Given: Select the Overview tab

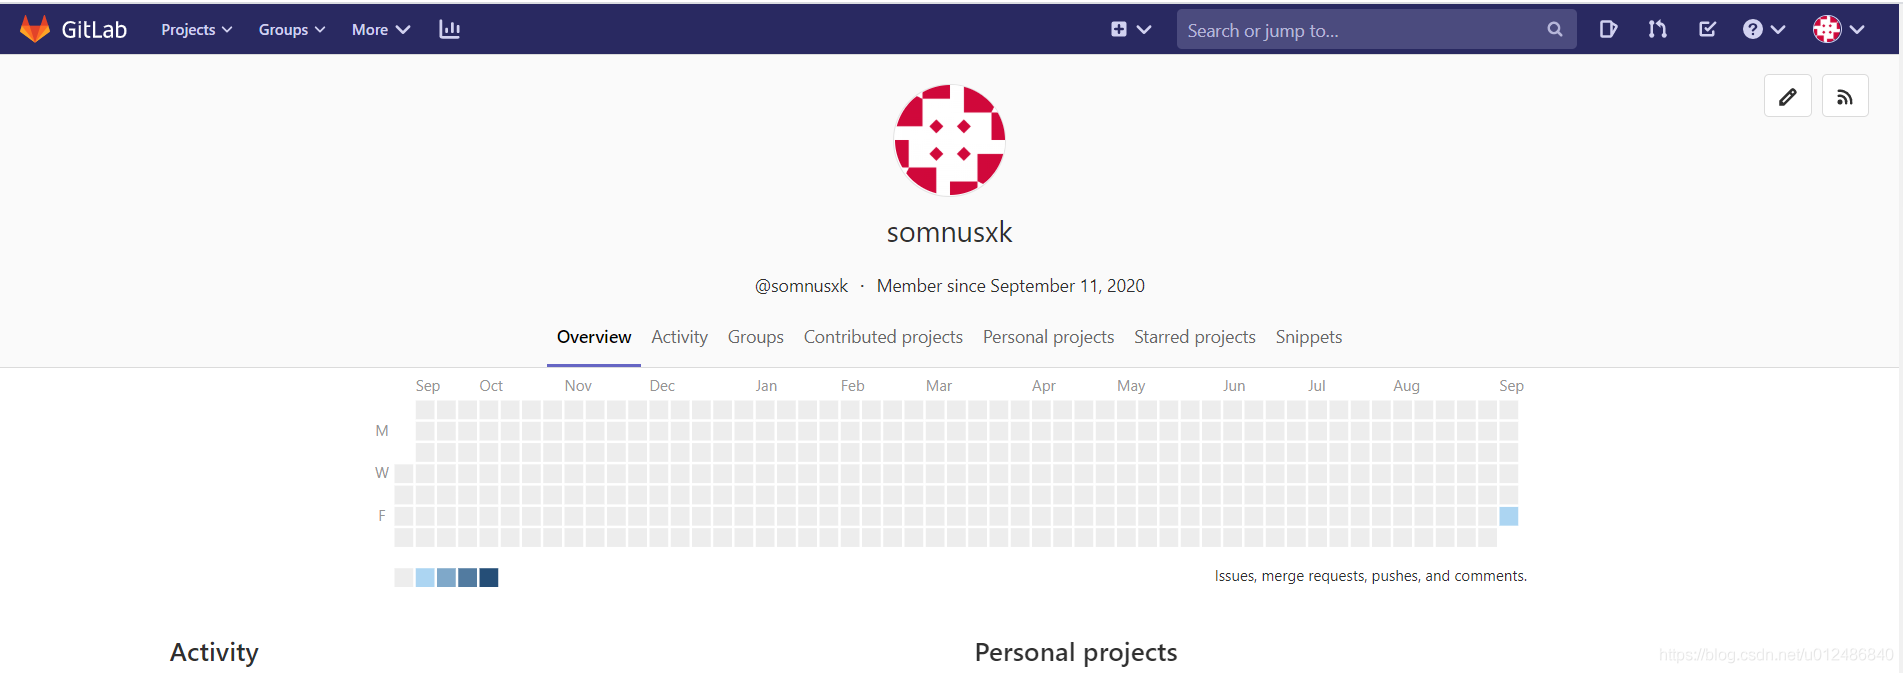Looking at the screenshot, I should tap(594, 337).
